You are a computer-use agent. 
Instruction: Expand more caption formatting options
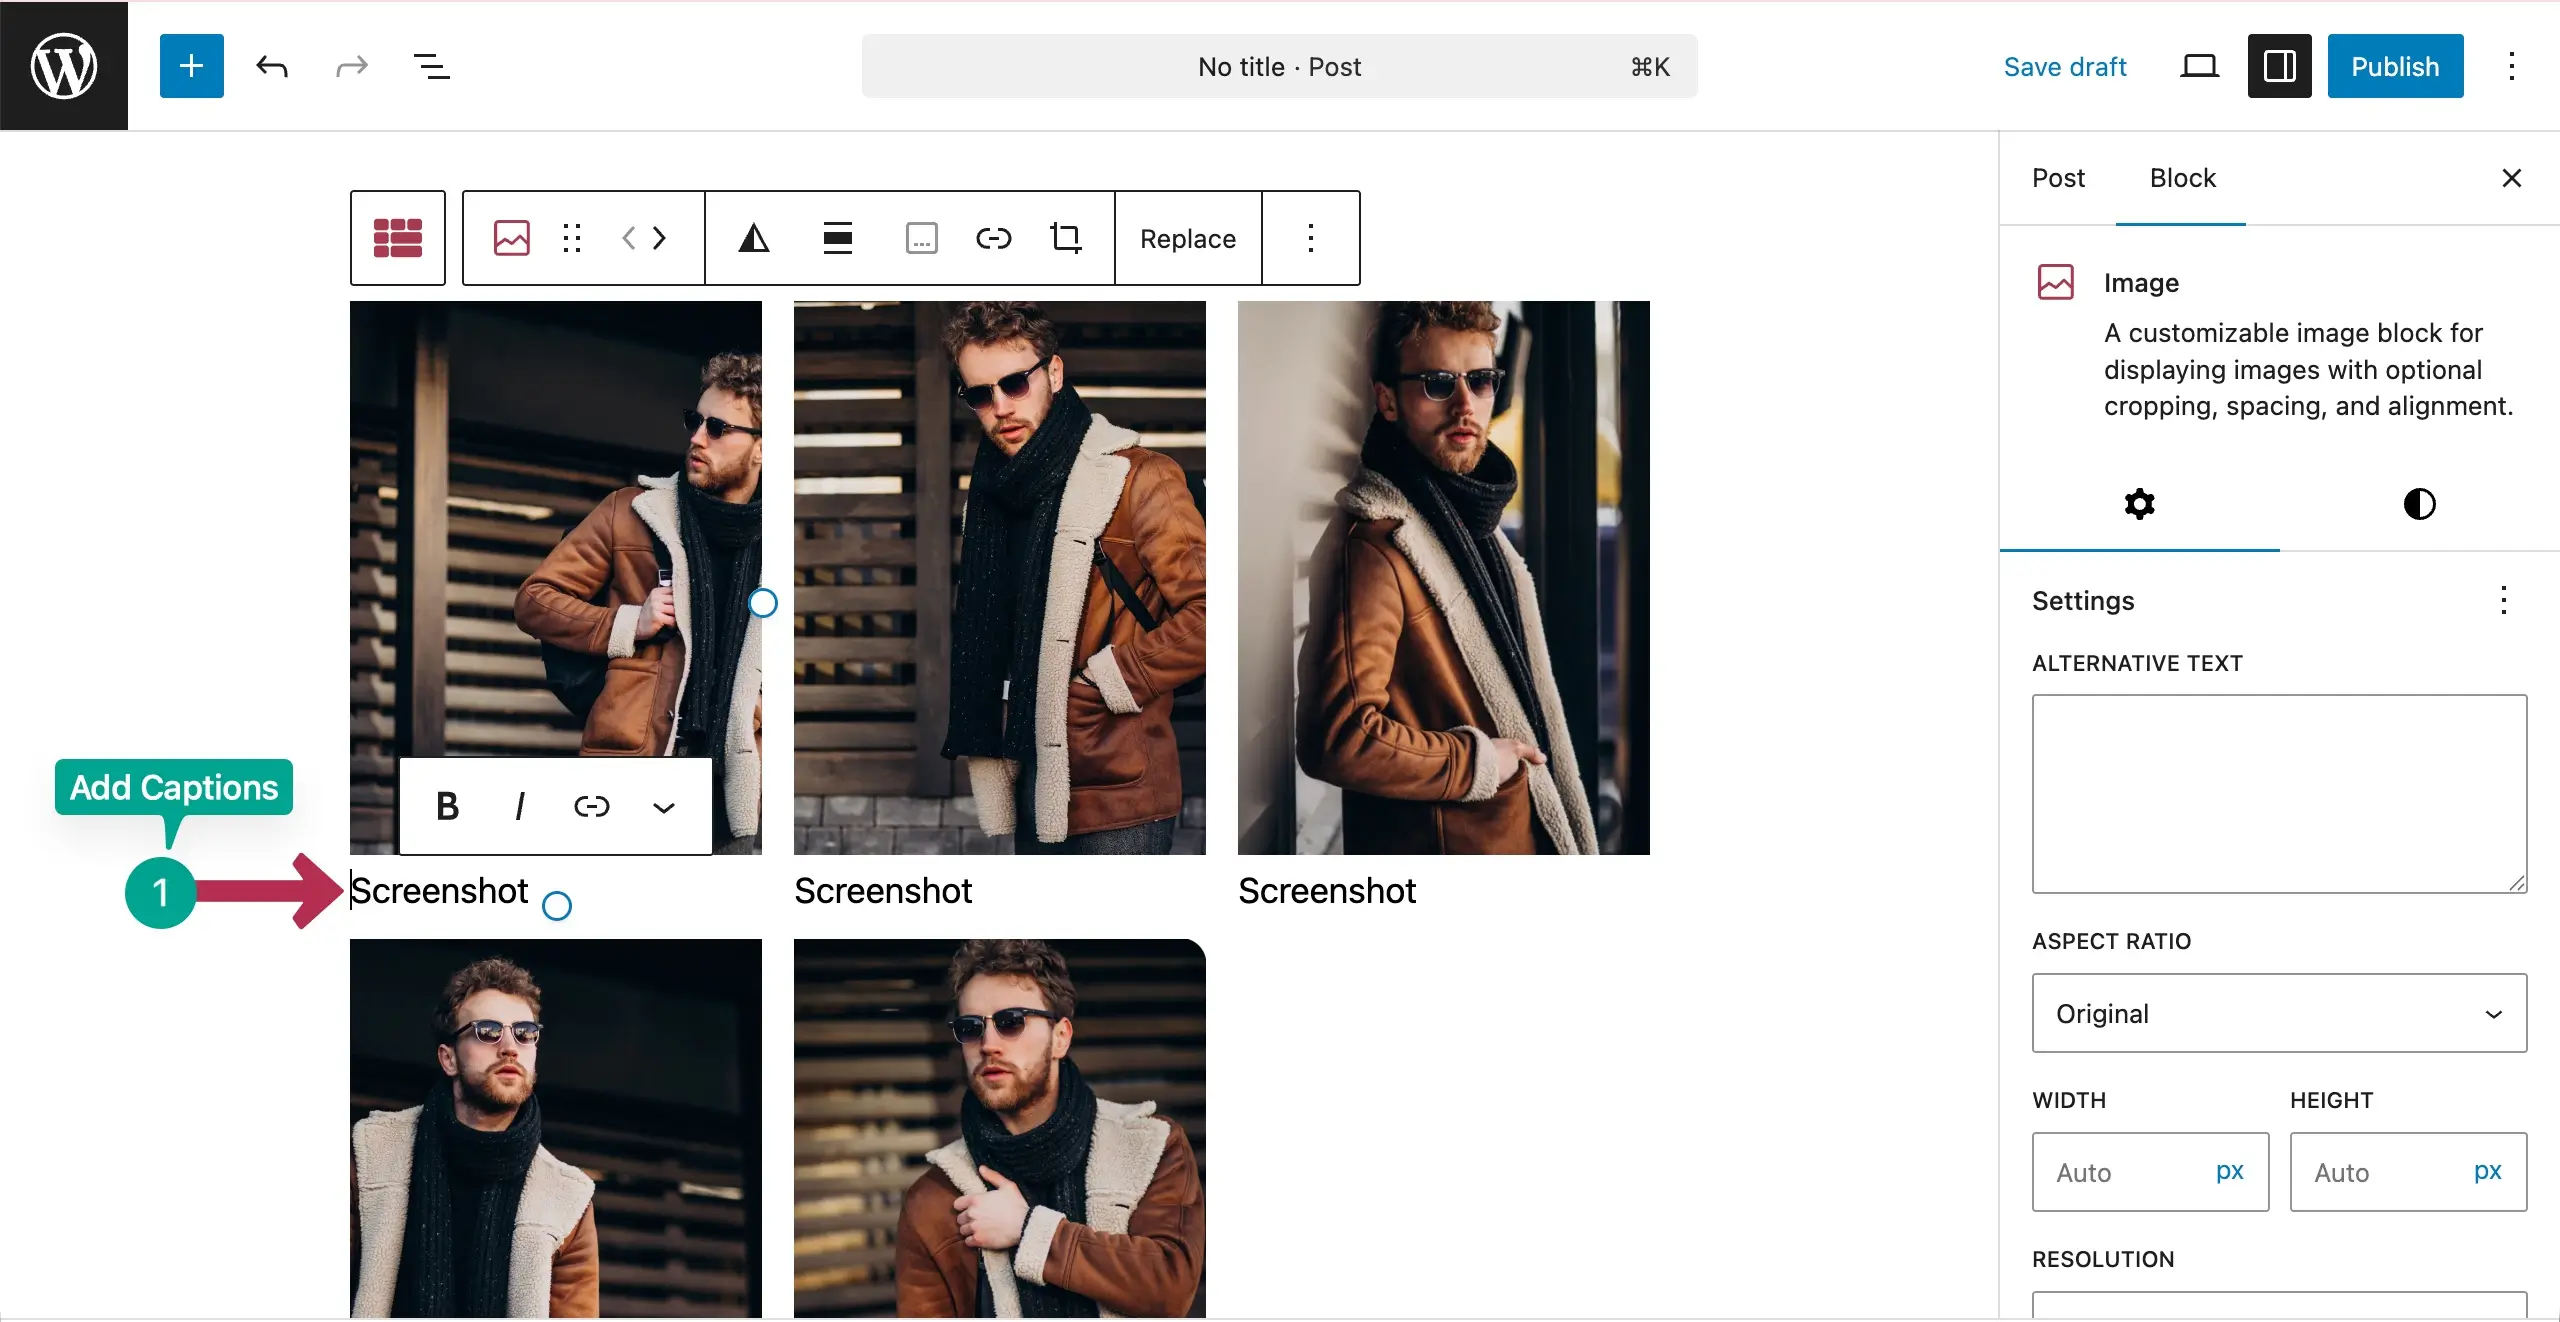(663, 806)
